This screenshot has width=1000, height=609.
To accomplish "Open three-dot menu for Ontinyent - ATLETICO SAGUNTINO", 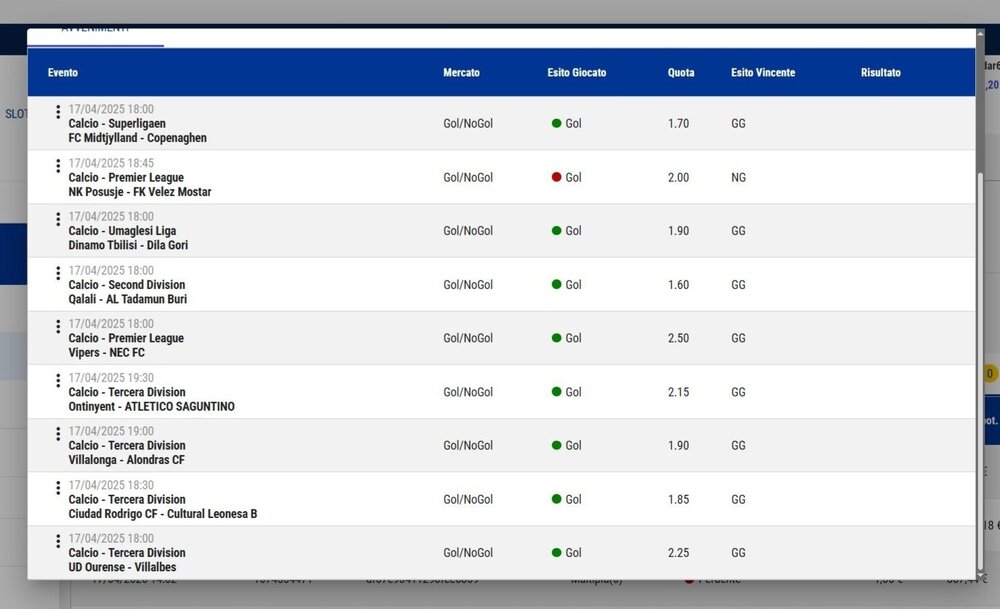I will click(58, 381).
